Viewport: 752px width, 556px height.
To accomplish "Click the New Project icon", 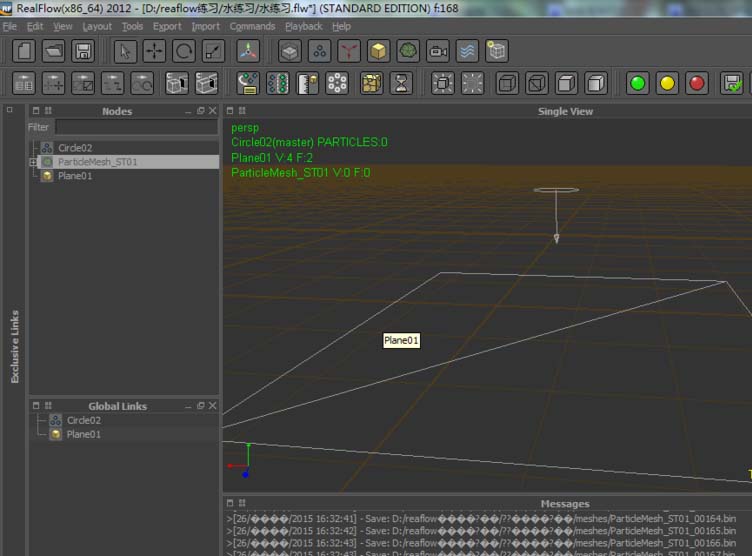I will [24, 51].
